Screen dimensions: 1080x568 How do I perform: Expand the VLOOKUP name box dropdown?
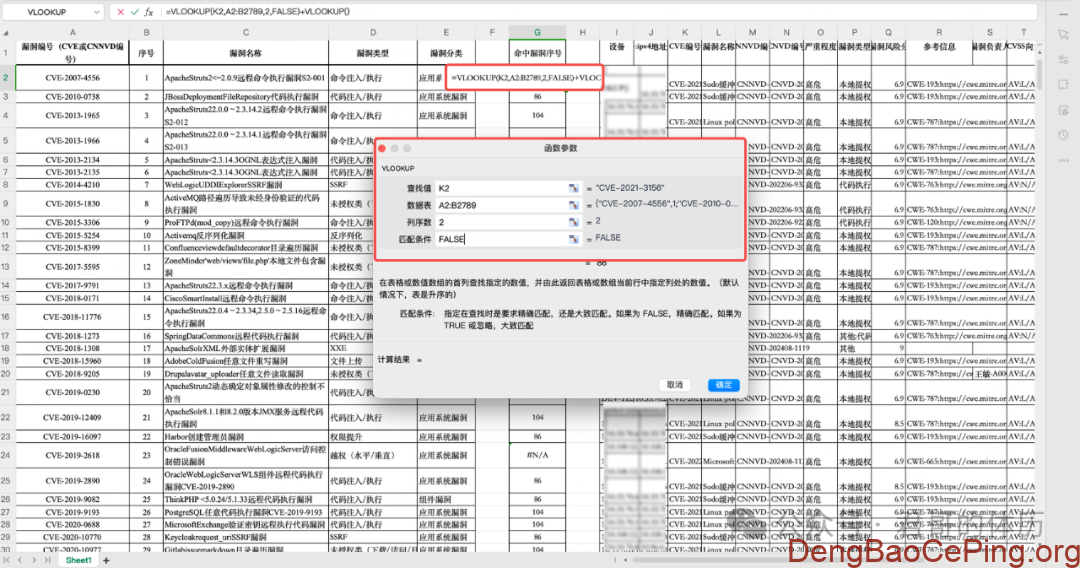[x=94, y=12]
